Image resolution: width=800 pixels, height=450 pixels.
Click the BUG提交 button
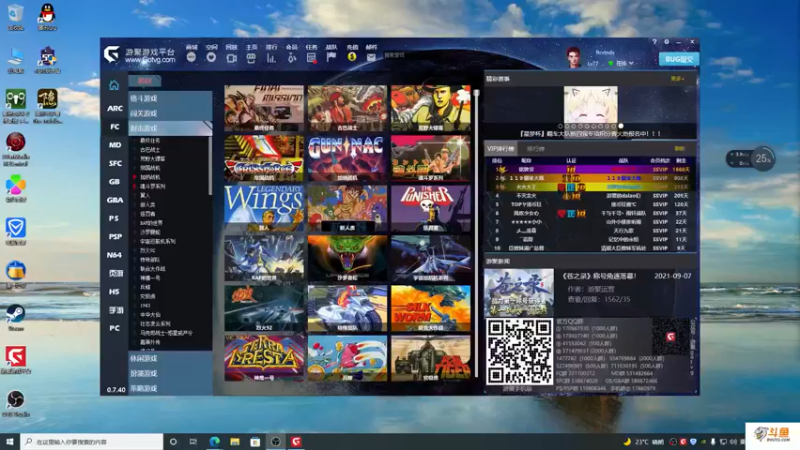pos(679,59)
